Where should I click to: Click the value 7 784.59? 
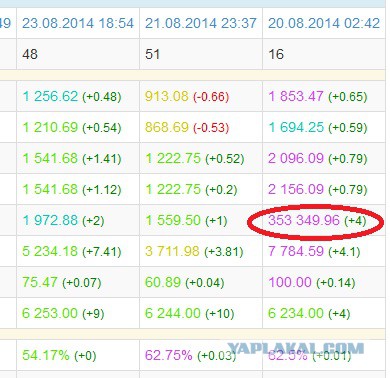coord(296,251)
